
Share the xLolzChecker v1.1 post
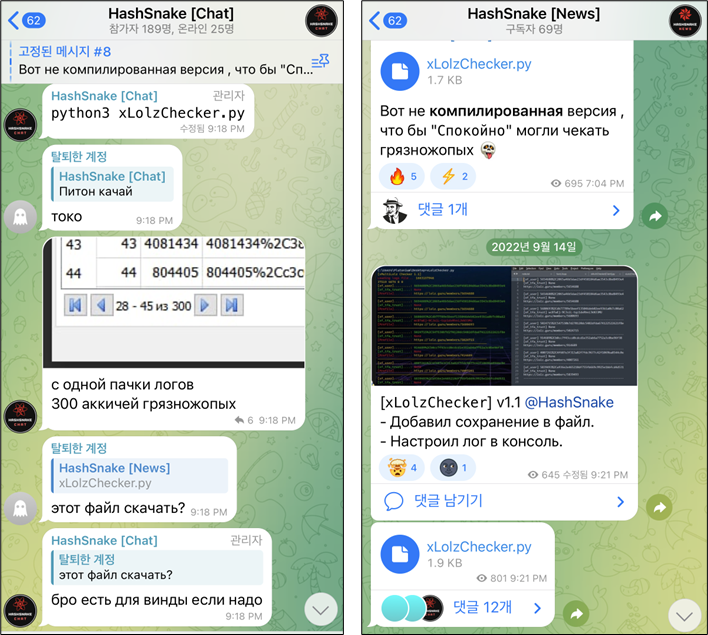point(659,508)
